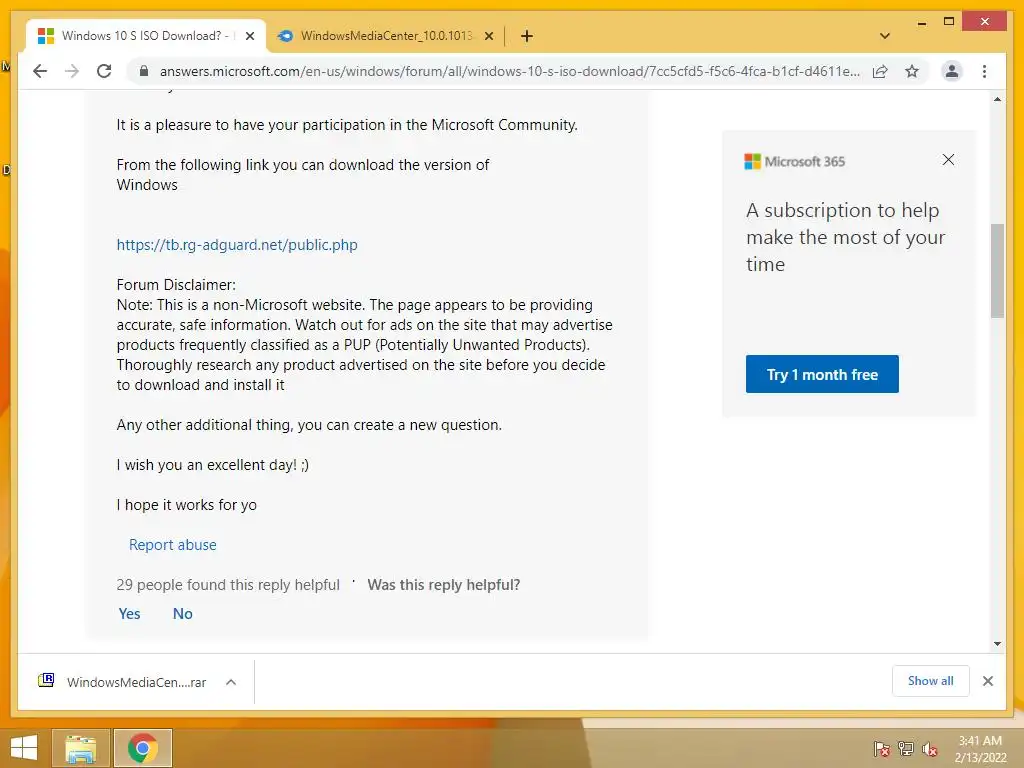Share this page icon in address bar

point(880,71)
